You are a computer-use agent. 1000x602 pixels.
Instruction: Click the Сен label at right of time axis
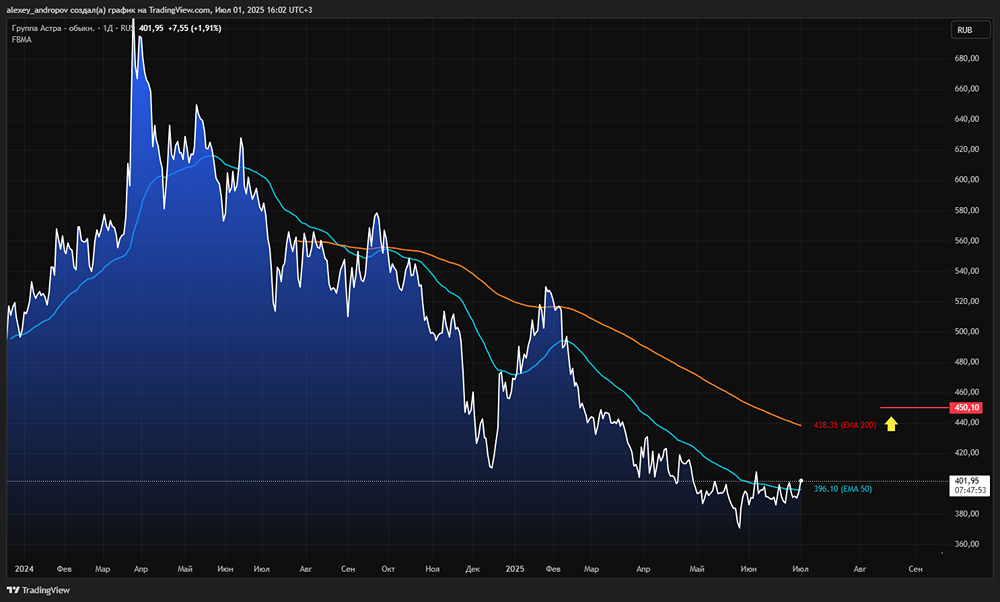tap(914, 568)
